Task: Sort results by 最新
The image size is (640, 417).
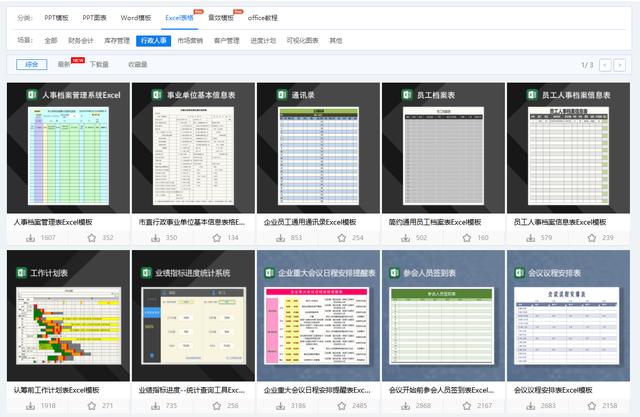Action: (x=64, y=64)
